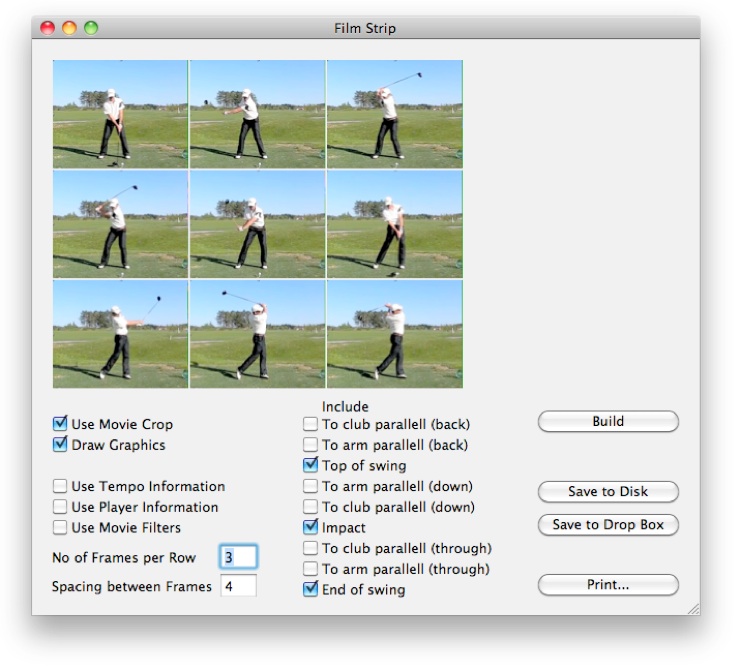Zoom the Film Strip window with green button
The image size is (741, 670).
91,28
